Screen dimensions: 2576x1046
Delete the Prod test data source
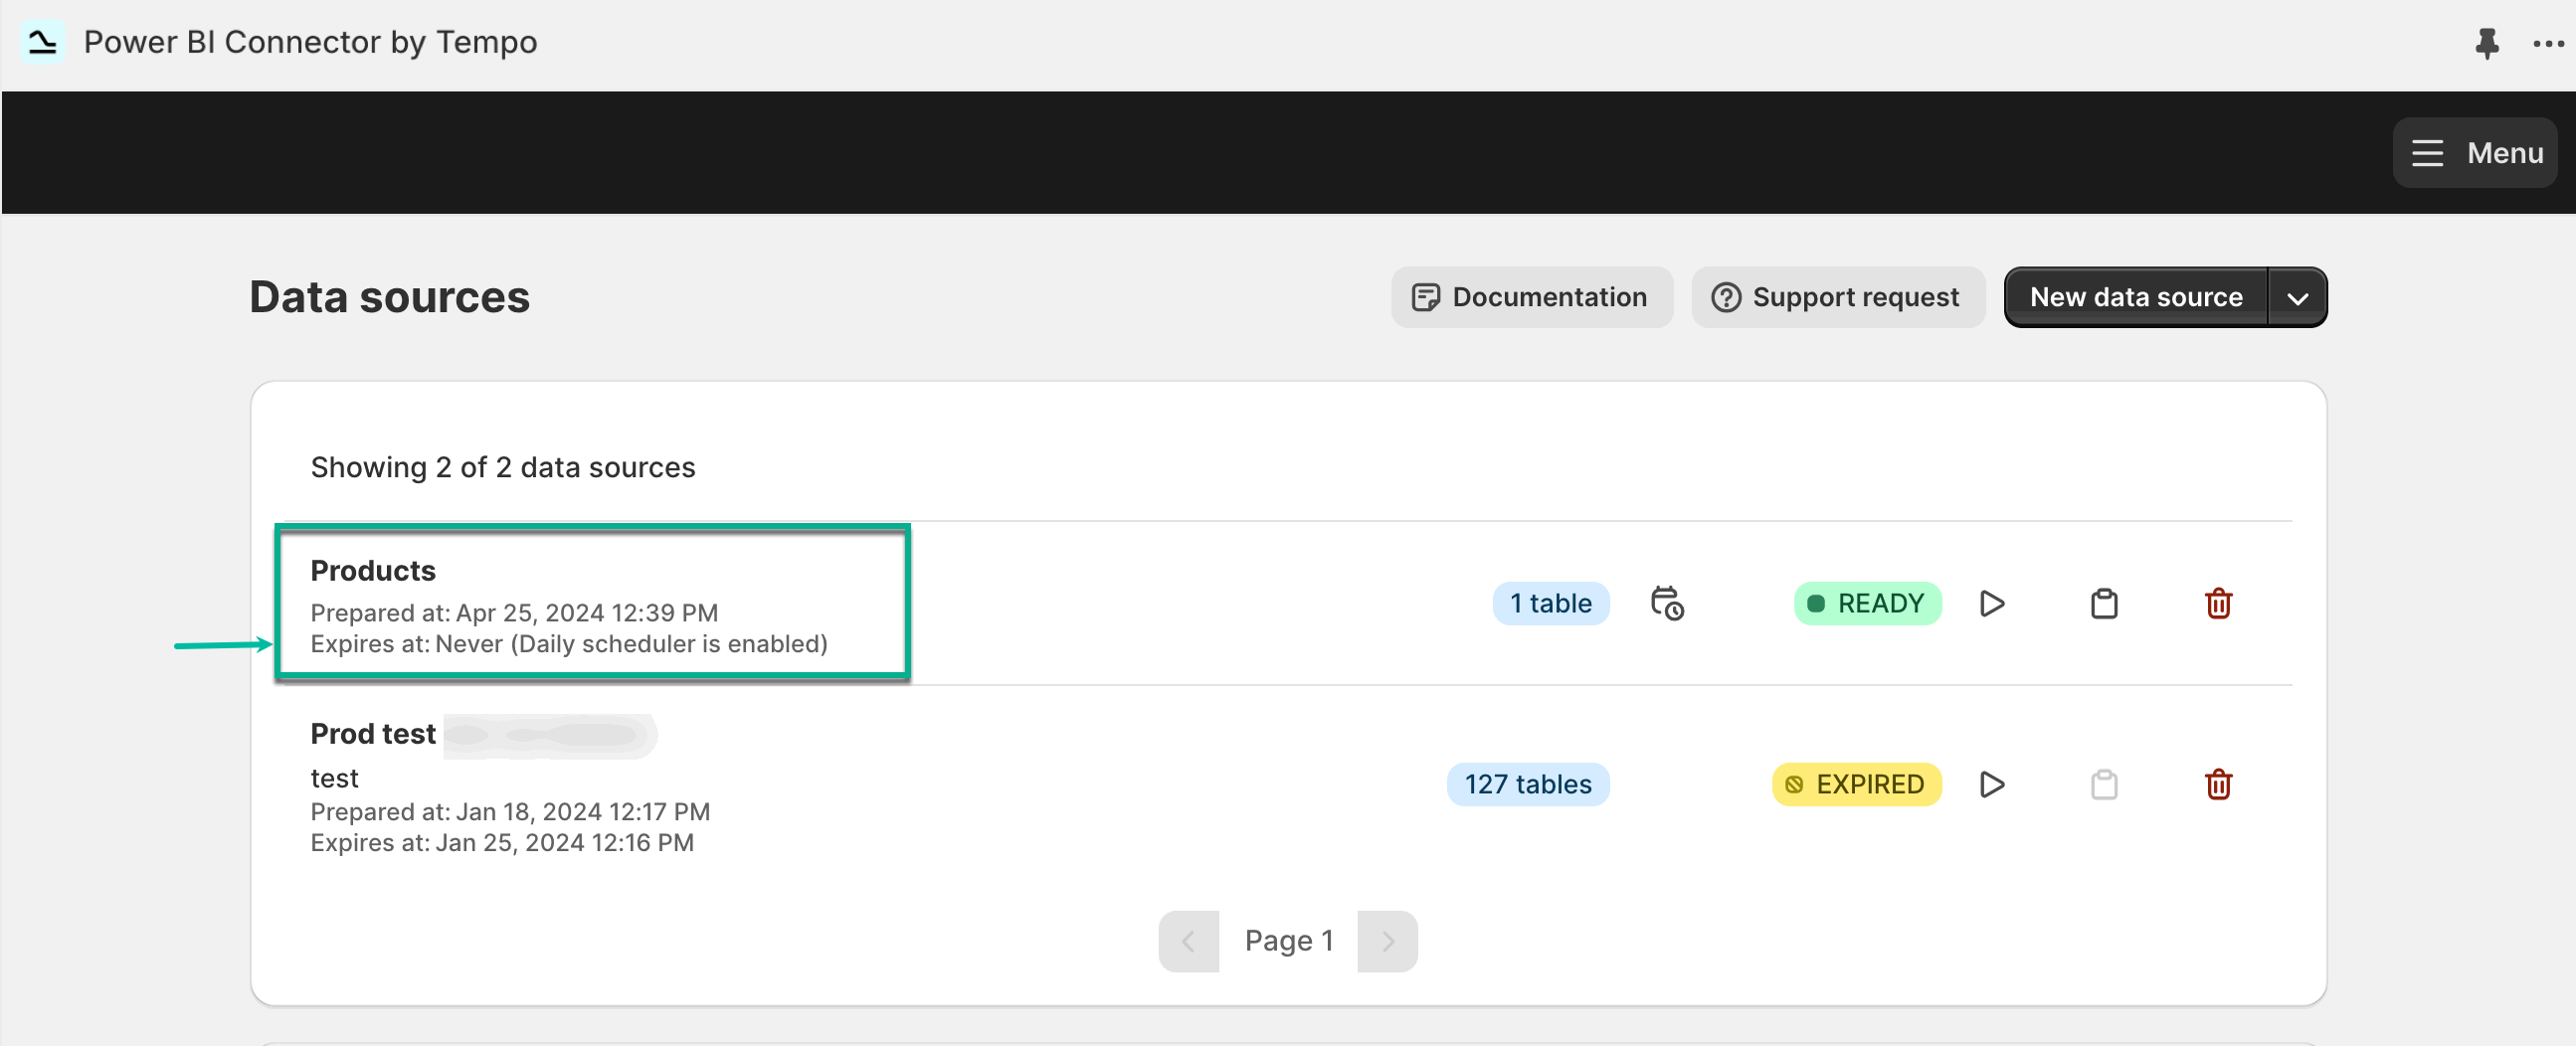2217,784
